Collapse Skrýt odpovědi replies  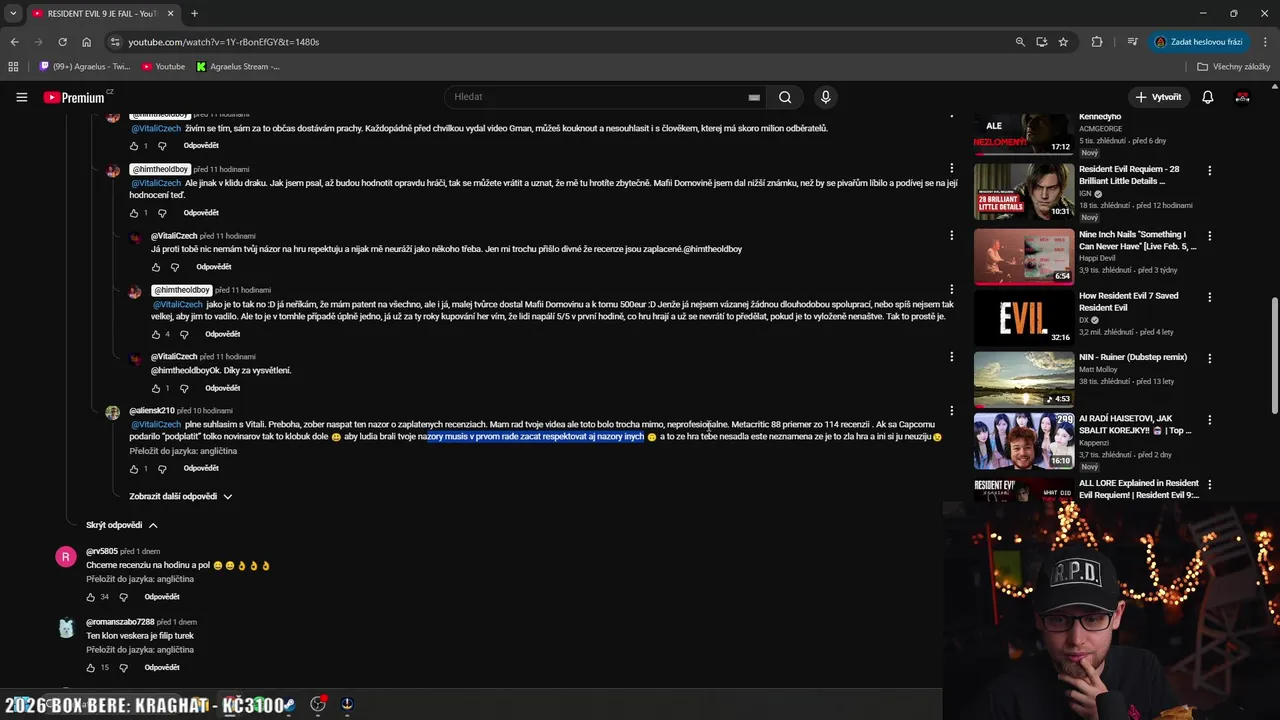tap(121, 525)
